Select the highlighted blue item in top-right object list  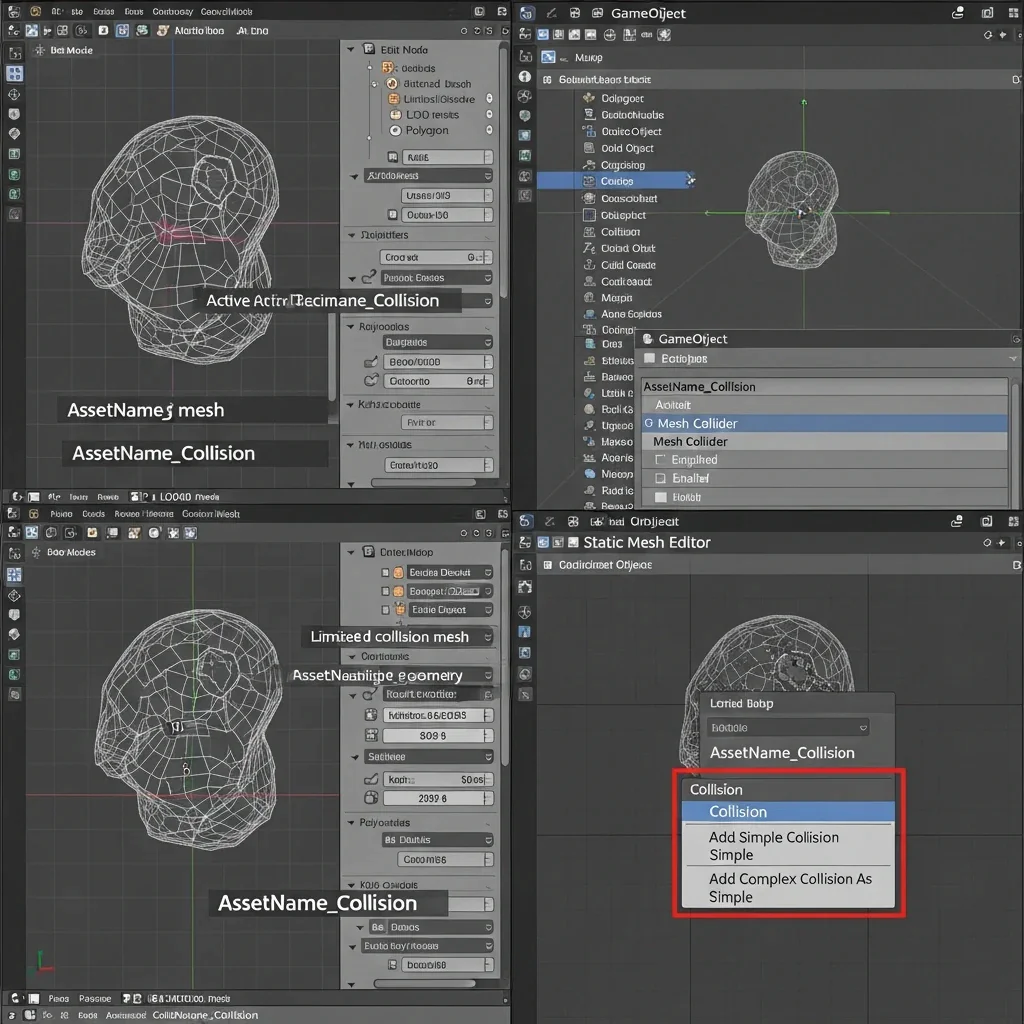pos(615,181)
